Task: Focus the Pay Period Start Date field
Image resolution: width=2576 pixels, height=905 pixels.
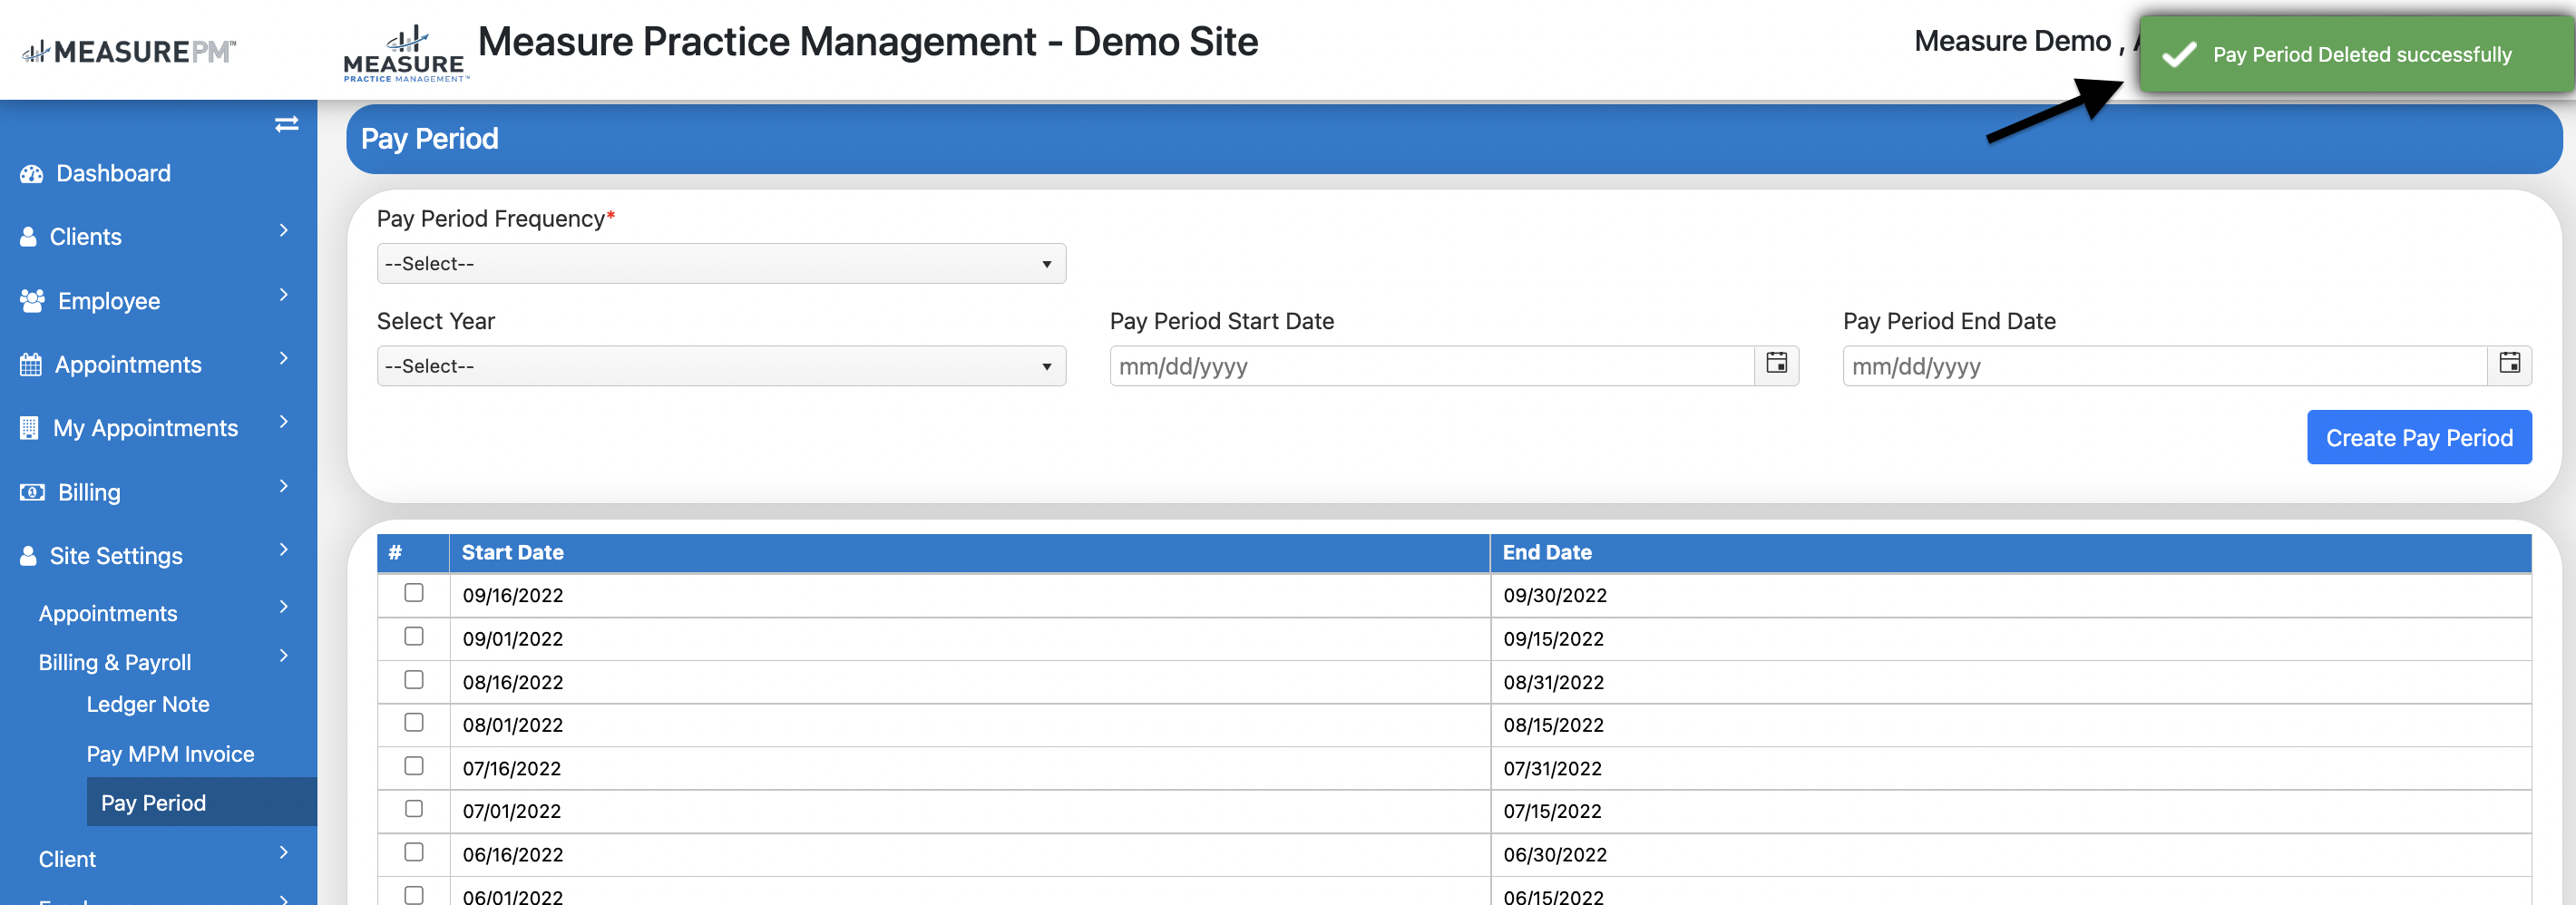Action: point(1432,366)
